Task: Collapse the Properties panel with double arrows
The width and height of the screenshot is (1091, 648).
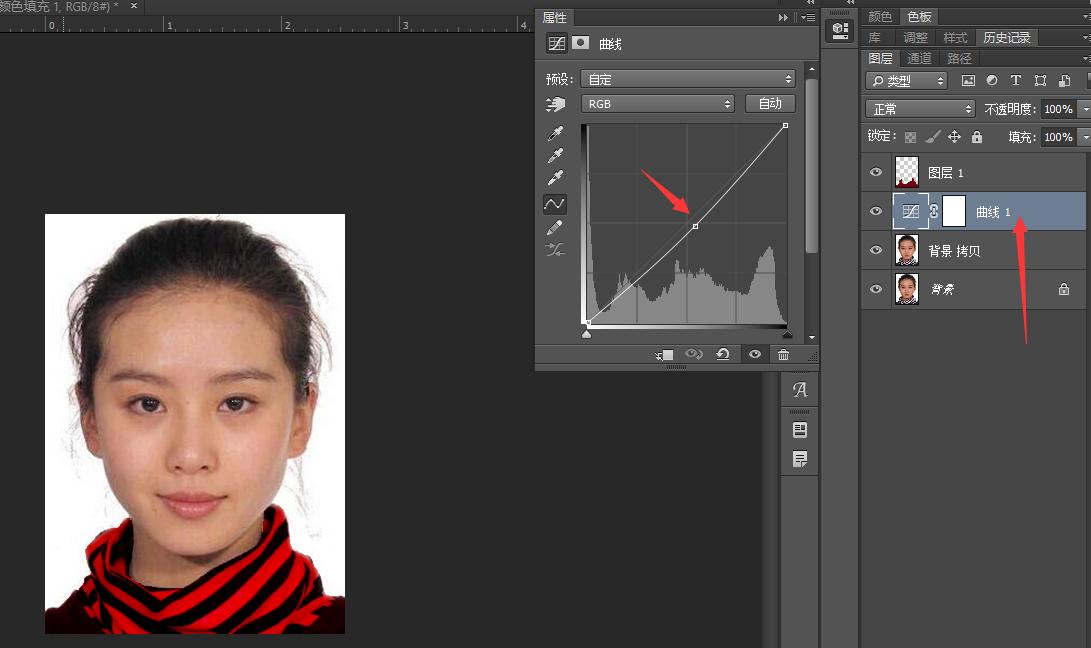Action: tap(782, 17)
